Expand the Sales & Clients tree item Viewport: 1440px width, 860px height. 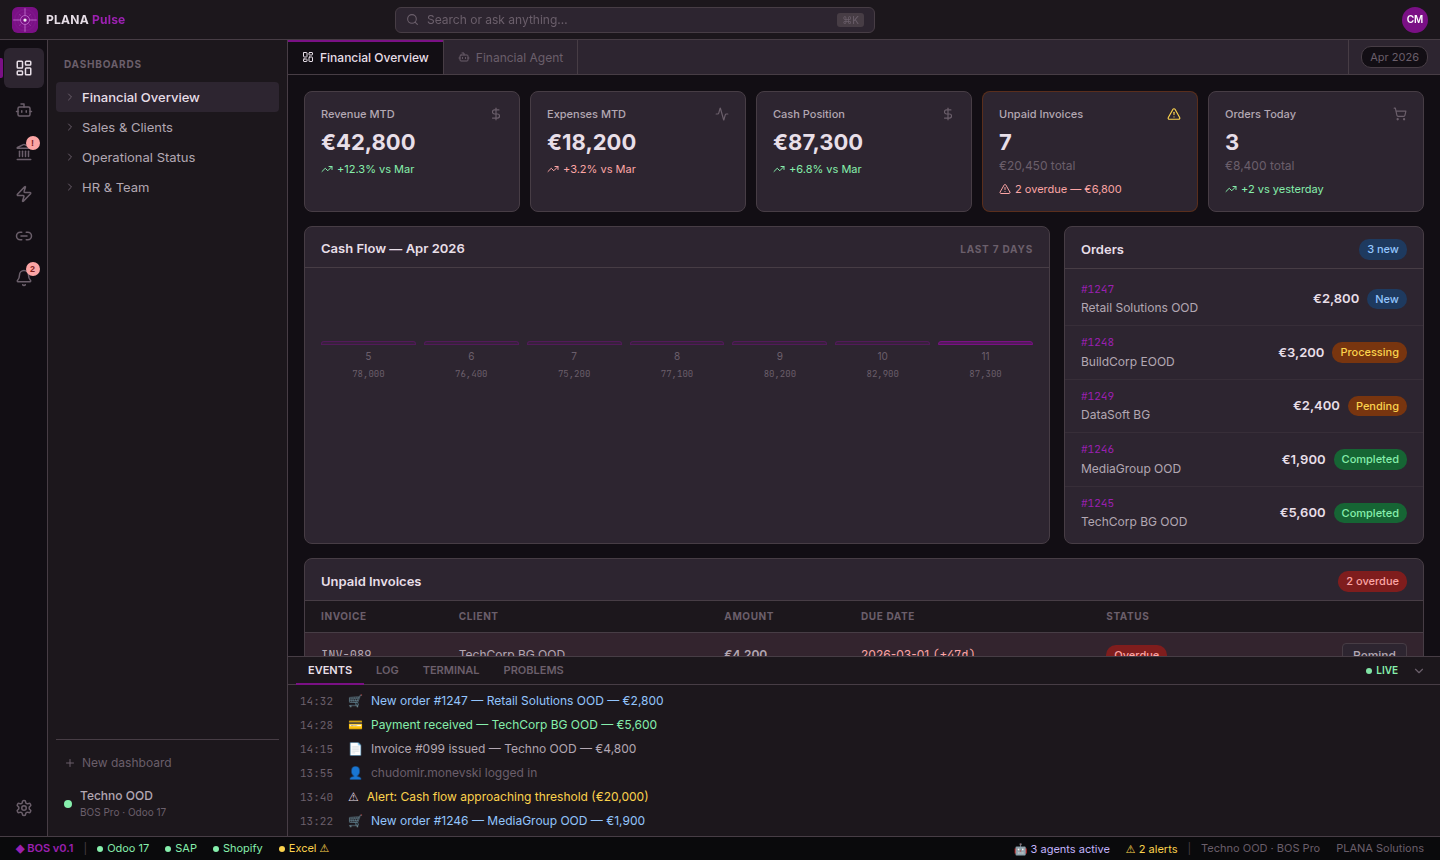[x=70, y=128]
